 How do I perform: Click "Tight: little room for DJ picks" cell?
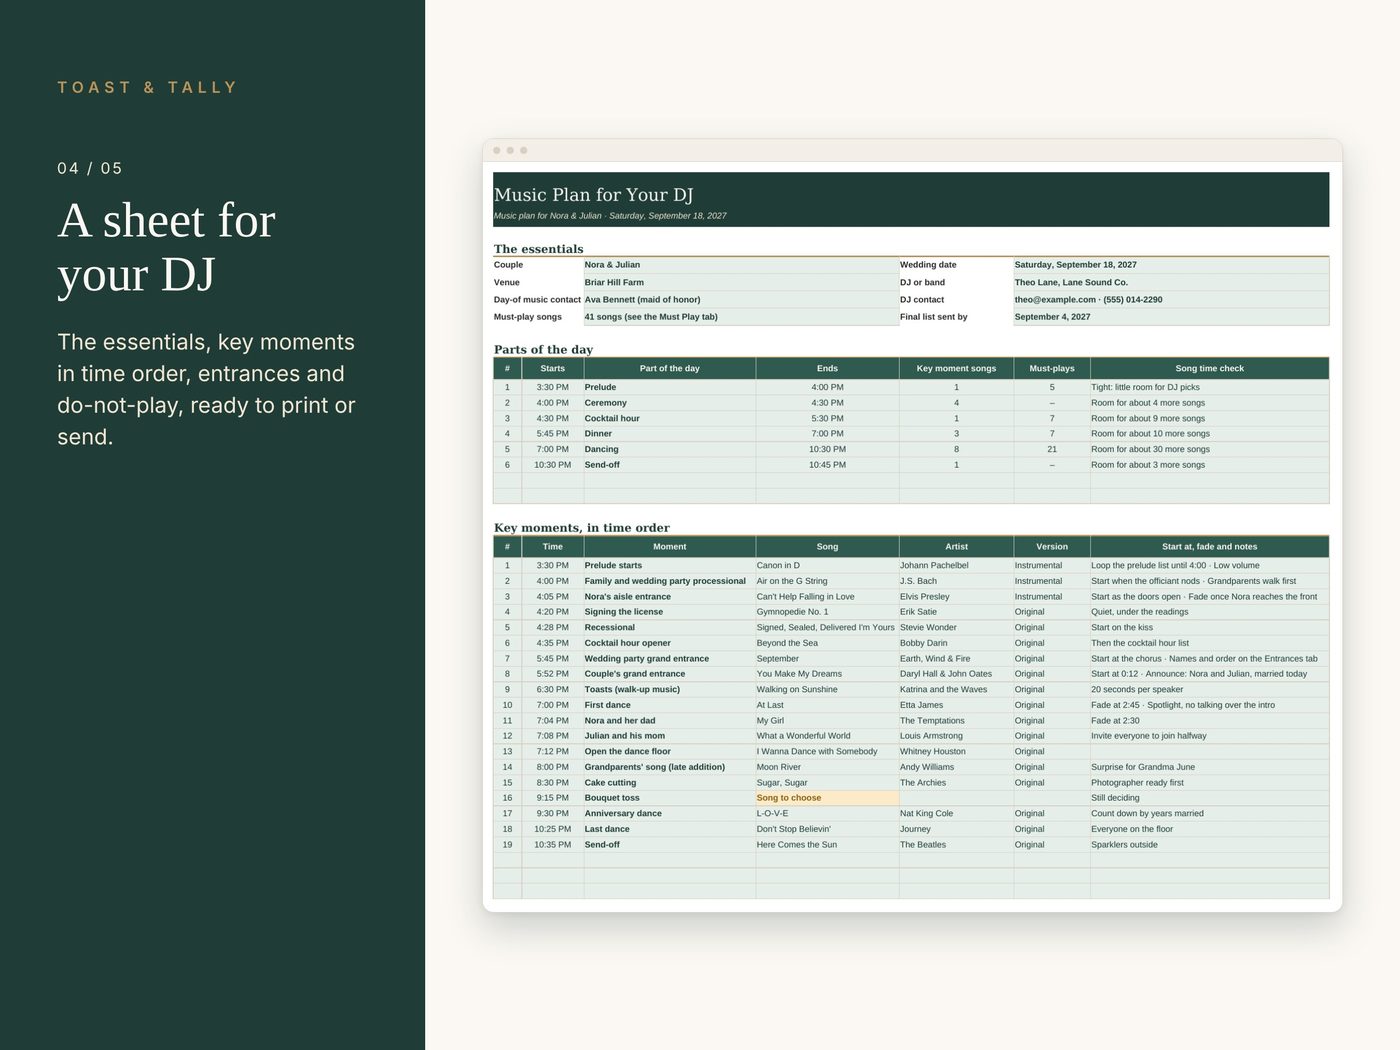pos(1209,388)
